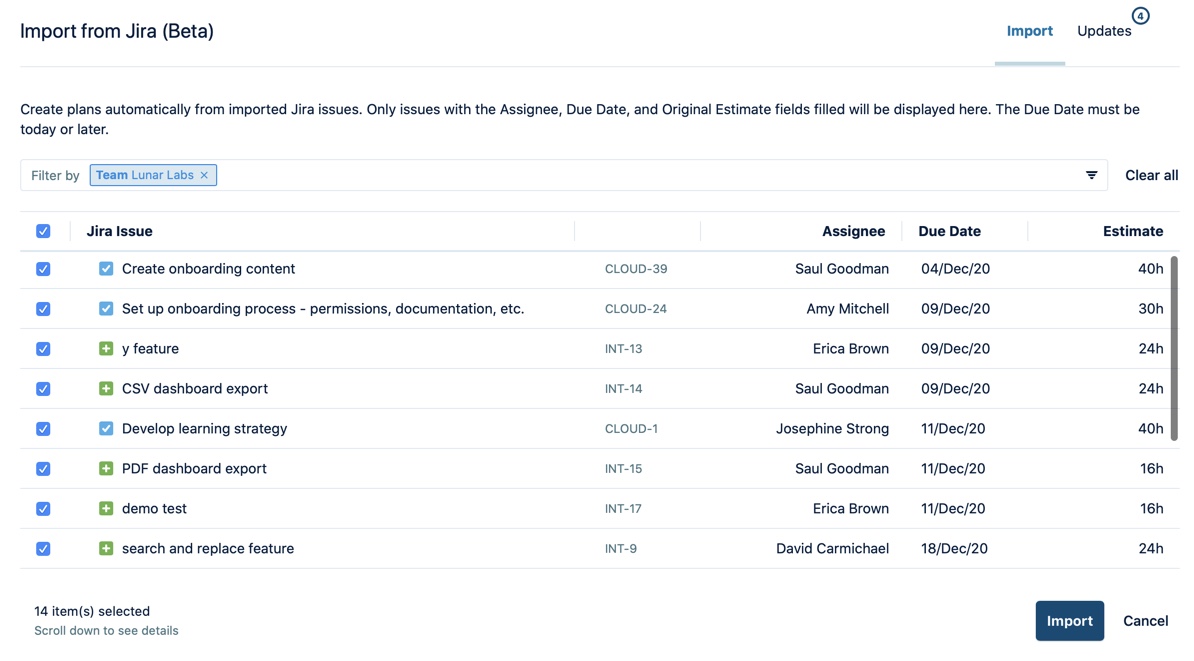Image resolution: width=1194 pixels, height=661 pixels.
Task: Select the issue type icon for CSV dashboard export
Action: click(106, 388)
